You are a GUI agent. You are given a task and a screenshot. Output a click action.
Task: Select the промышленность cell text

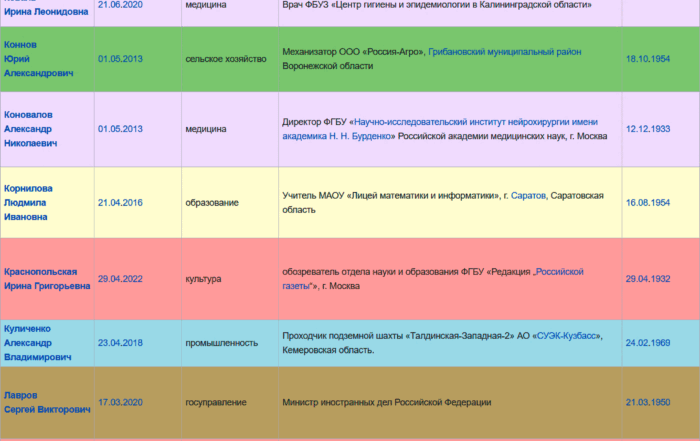tap(221, 343)
